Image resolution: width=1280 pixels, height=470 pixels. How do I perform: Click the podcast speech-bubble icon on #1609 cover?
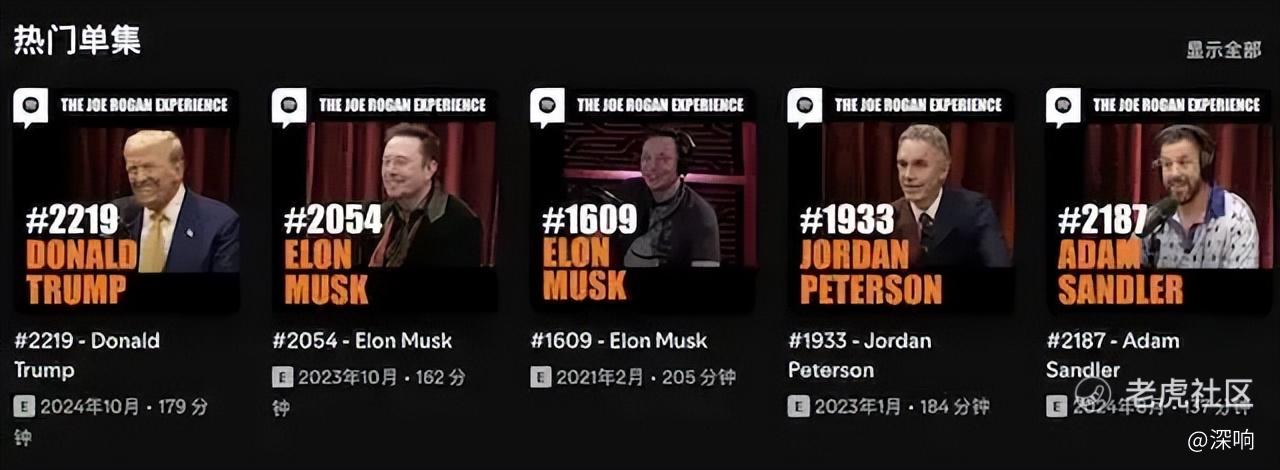coord(547,107)
